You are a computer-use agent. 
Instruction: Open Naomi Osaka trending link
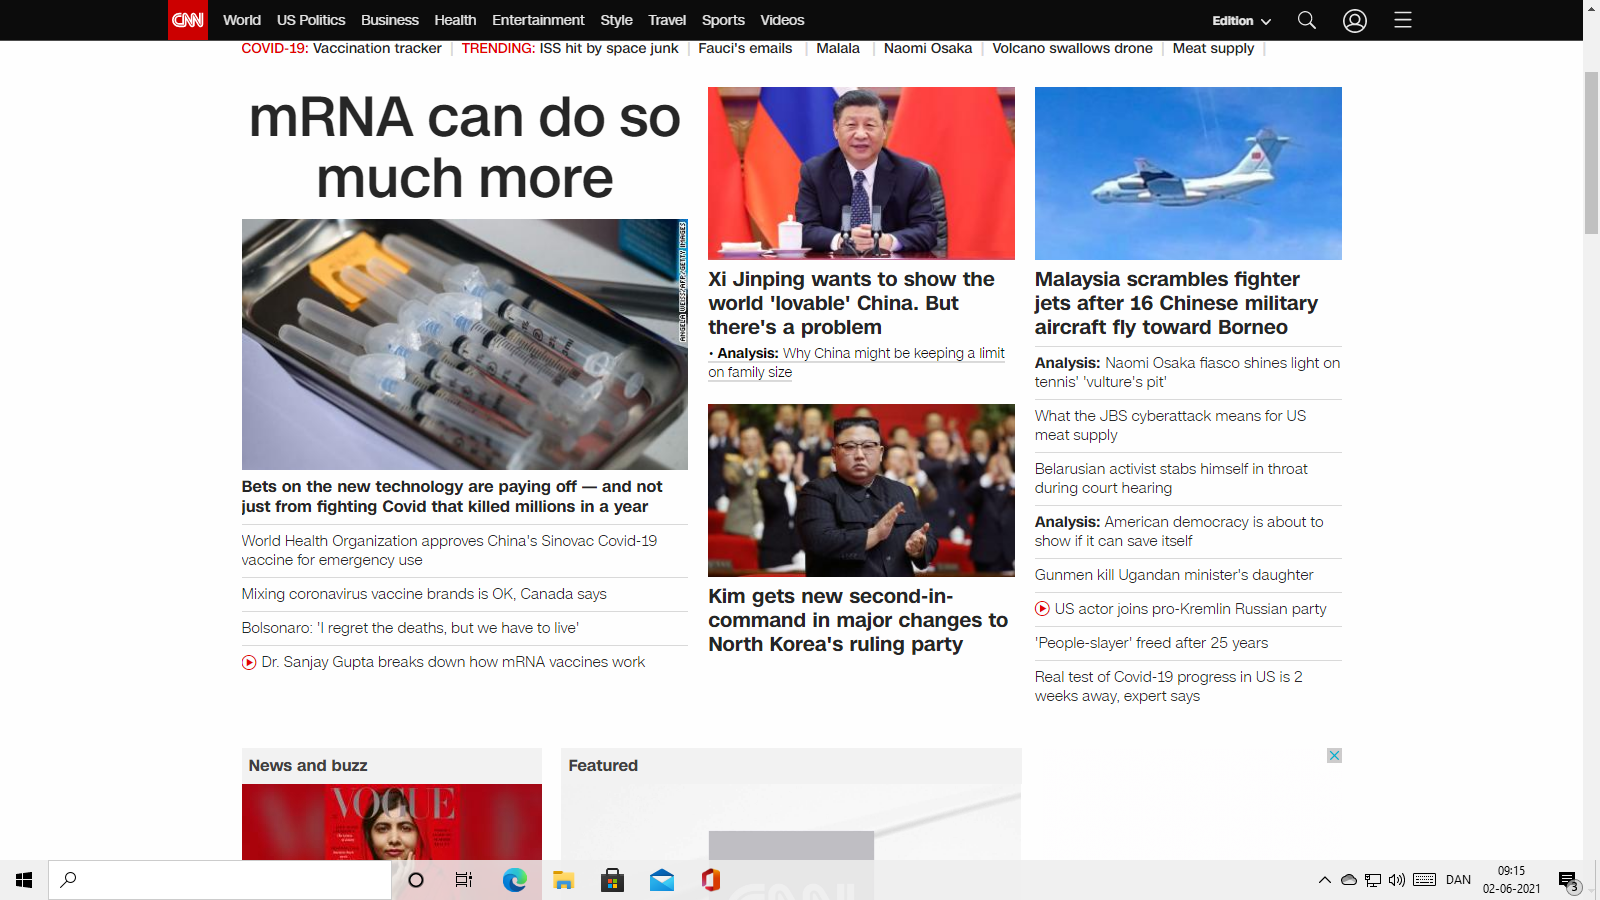tap(928, 48)
